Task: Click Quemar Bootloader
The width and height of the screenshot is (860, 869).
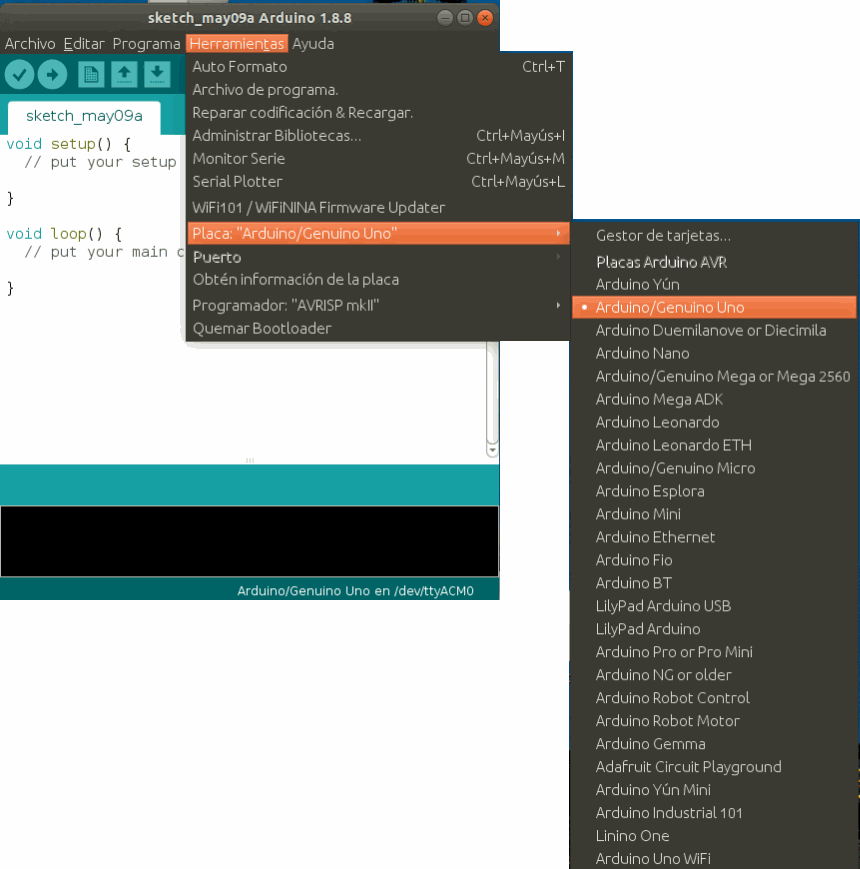Action: click(x=378, y=329)
